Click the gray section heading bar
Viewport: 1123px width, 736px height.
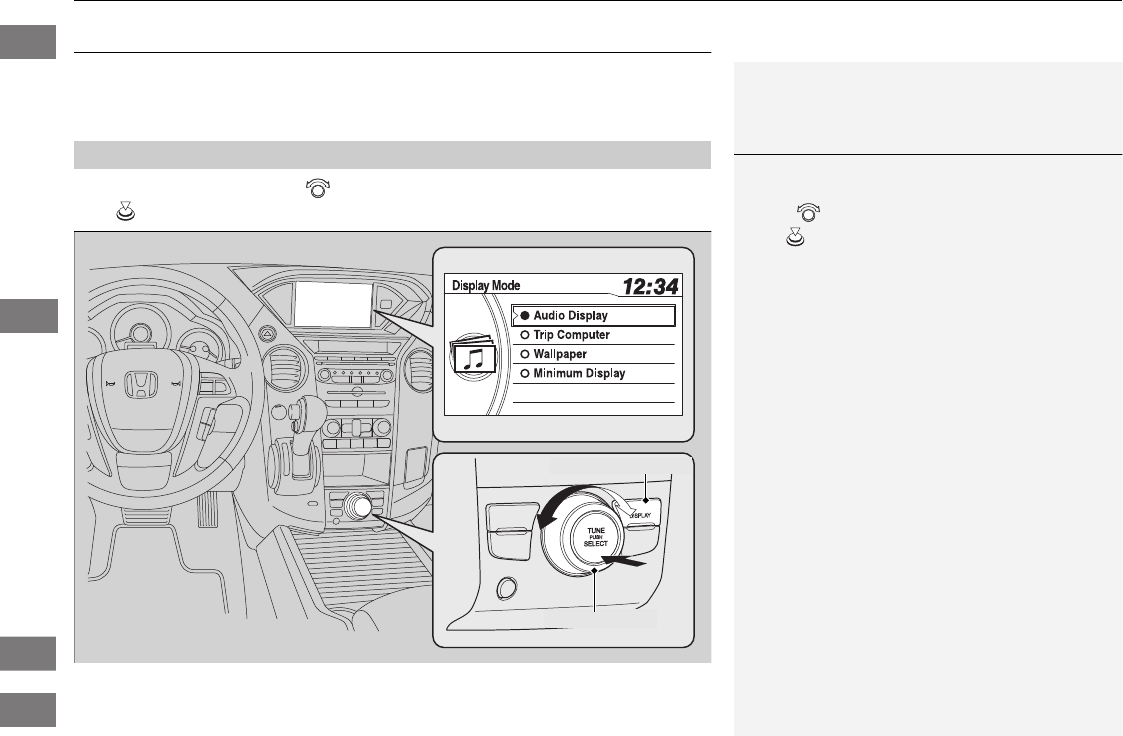pos(392,155)
